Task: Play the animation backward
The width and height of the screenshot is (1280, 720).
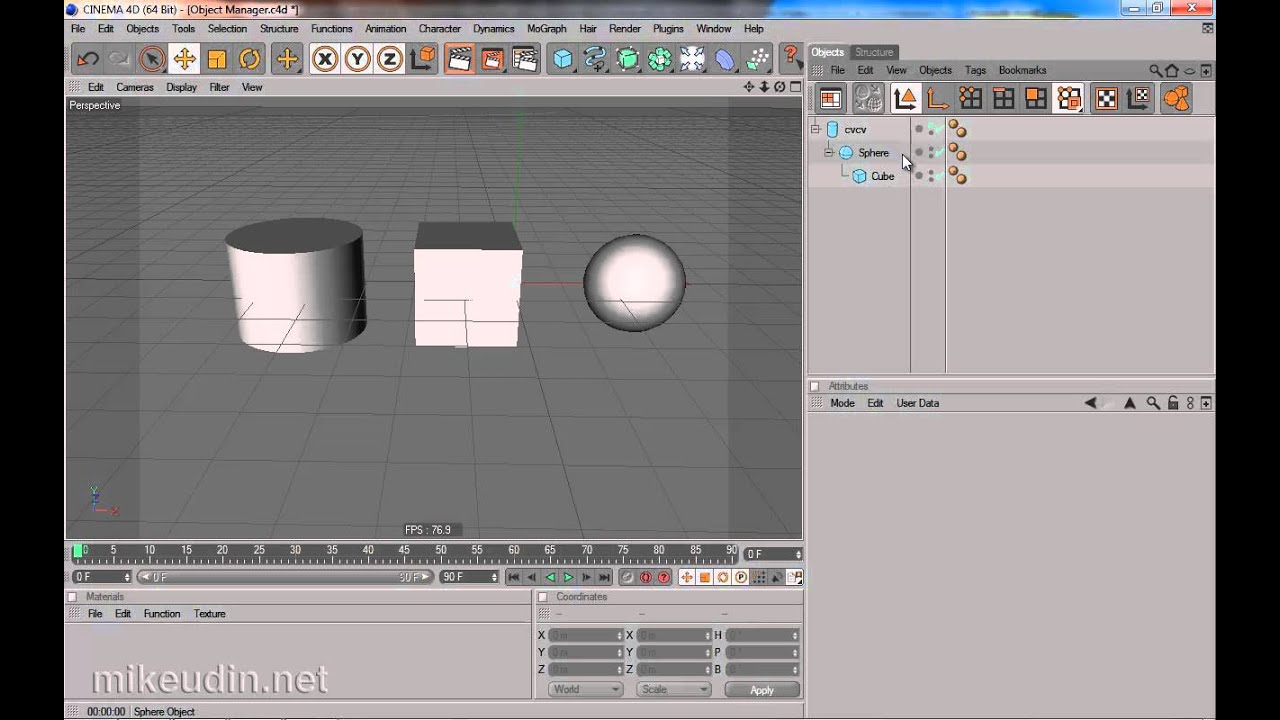Action: pos(549,577)
